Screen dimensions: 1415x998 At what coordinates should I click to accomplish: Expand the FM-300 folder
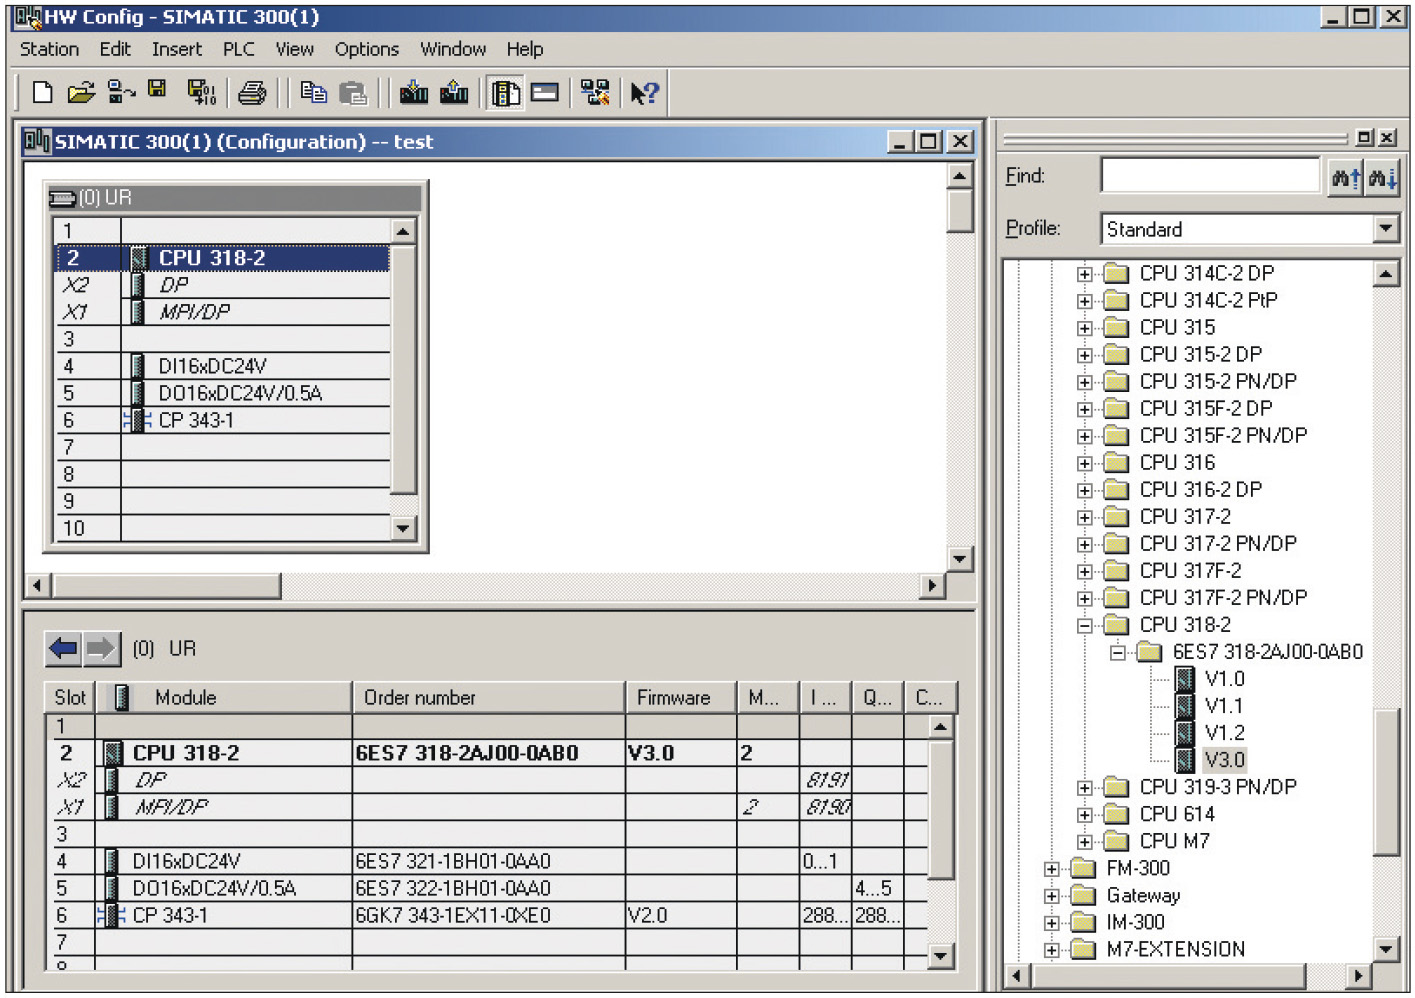coord(1052,869)
